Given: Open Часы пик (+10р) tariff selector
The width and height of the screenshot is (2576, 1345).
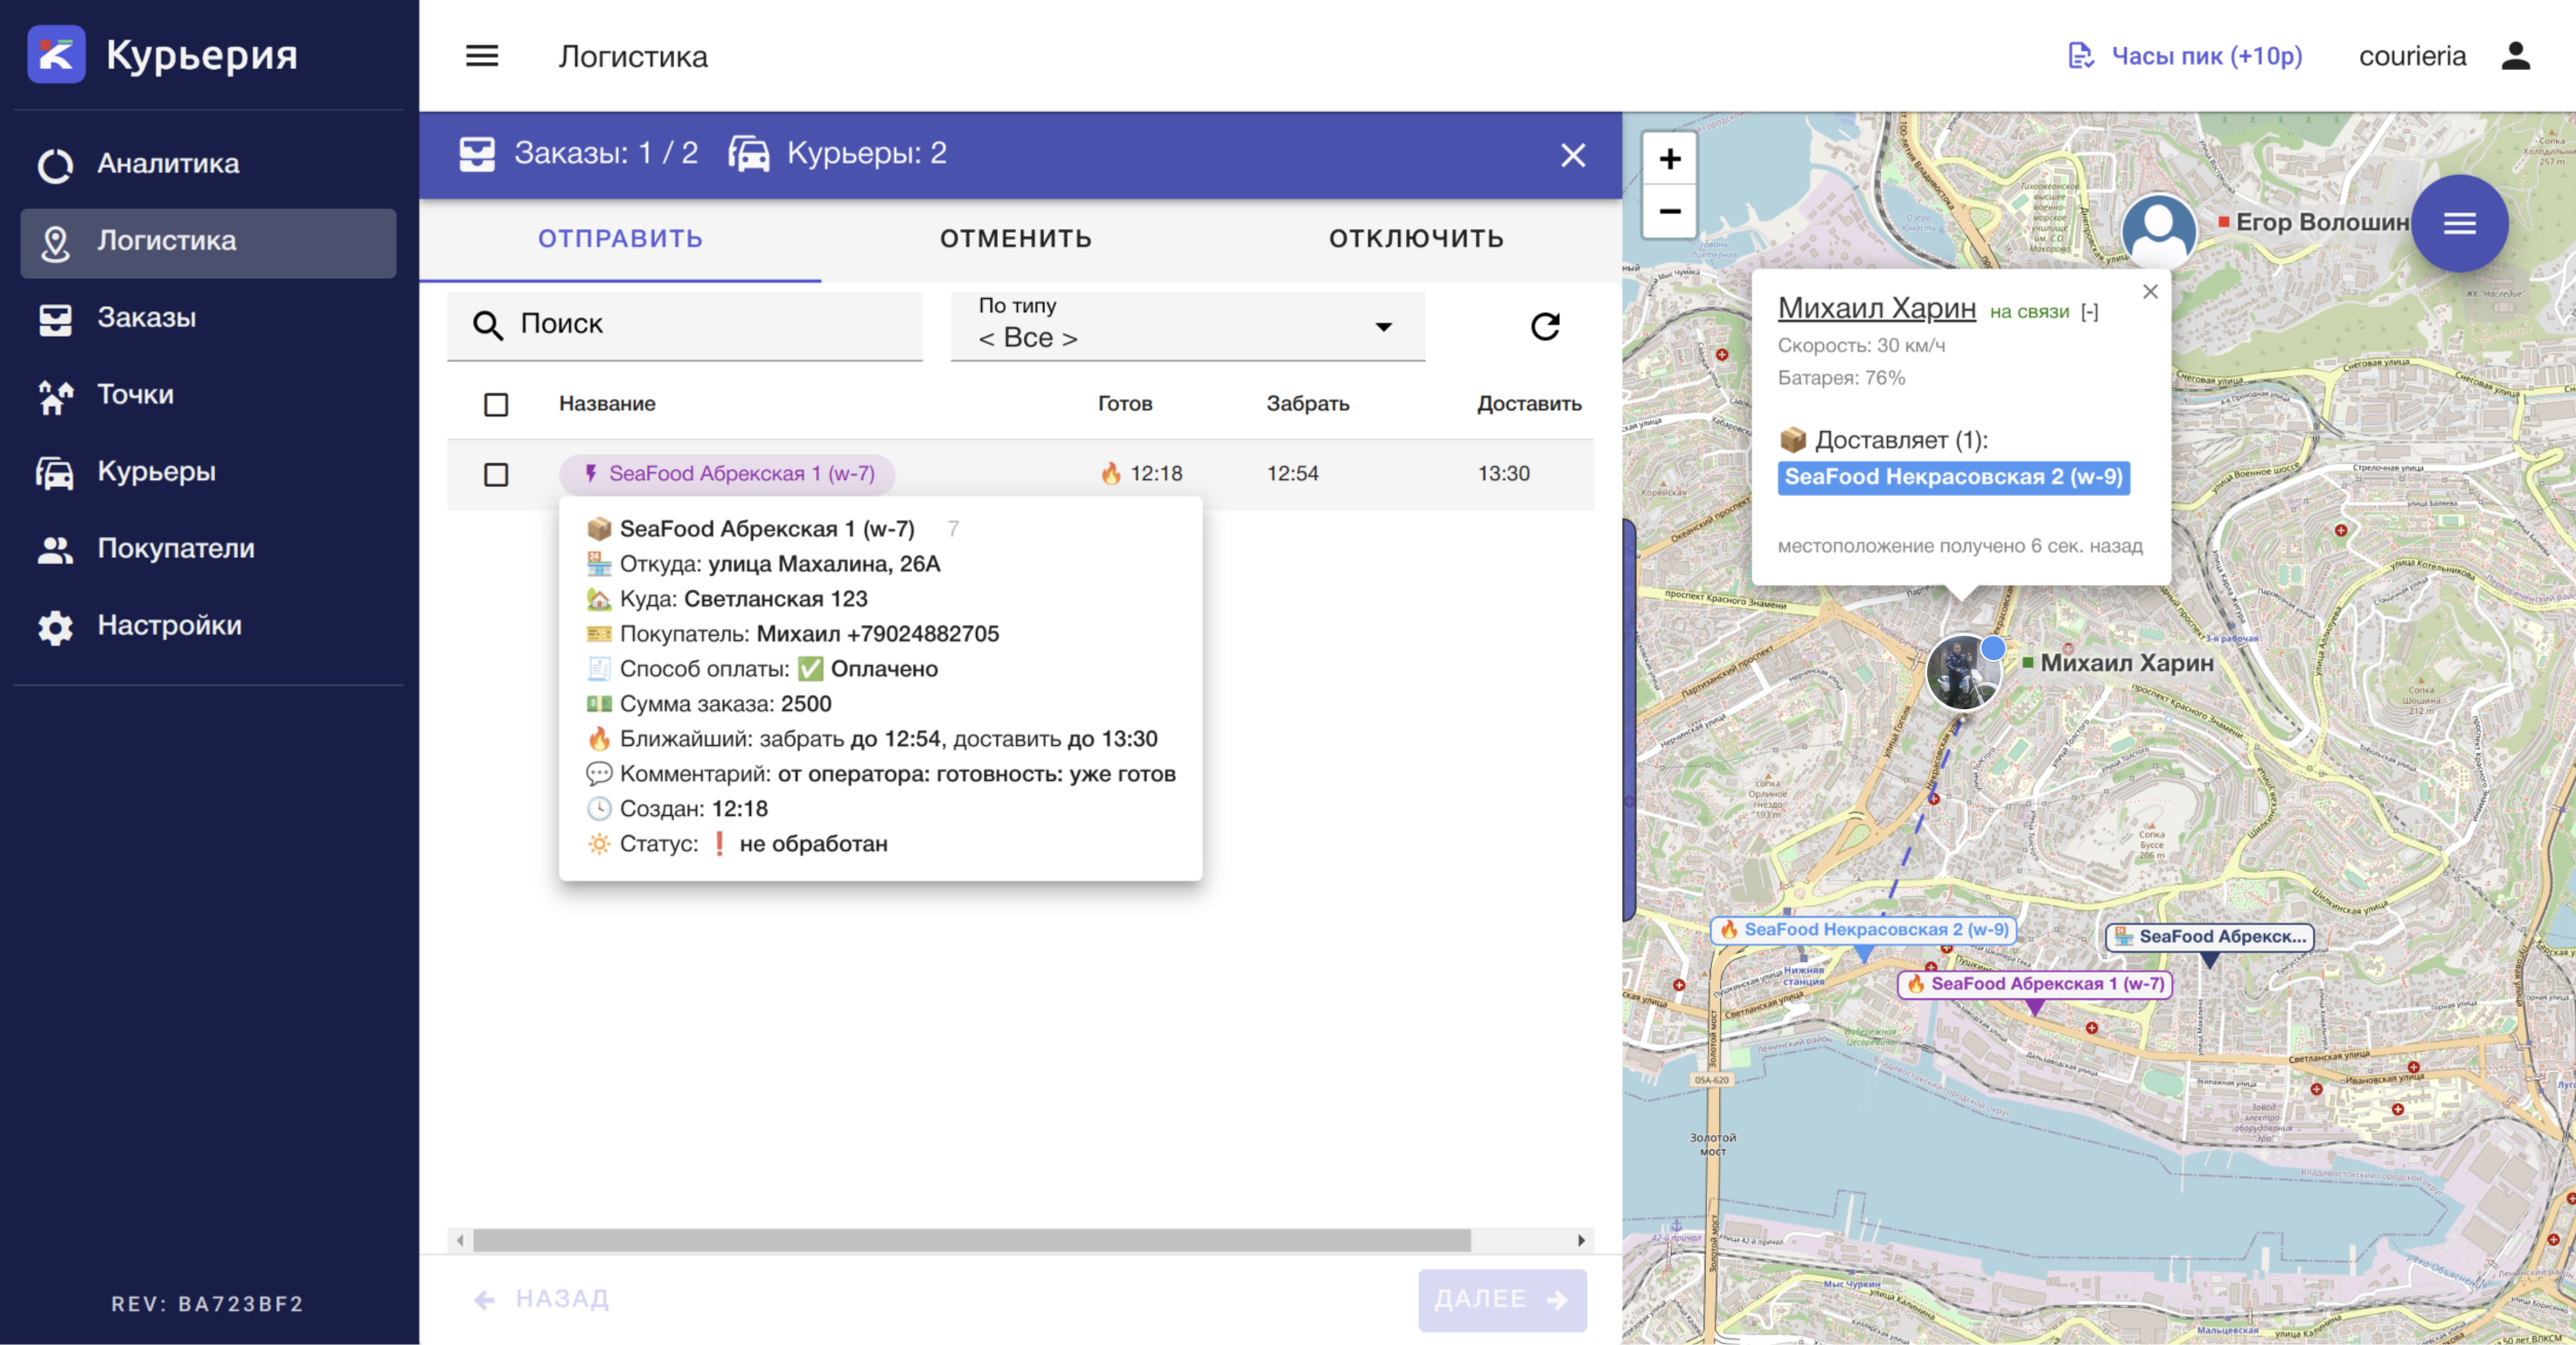Looking at the screenshot, I should [x=2185, y=56].
